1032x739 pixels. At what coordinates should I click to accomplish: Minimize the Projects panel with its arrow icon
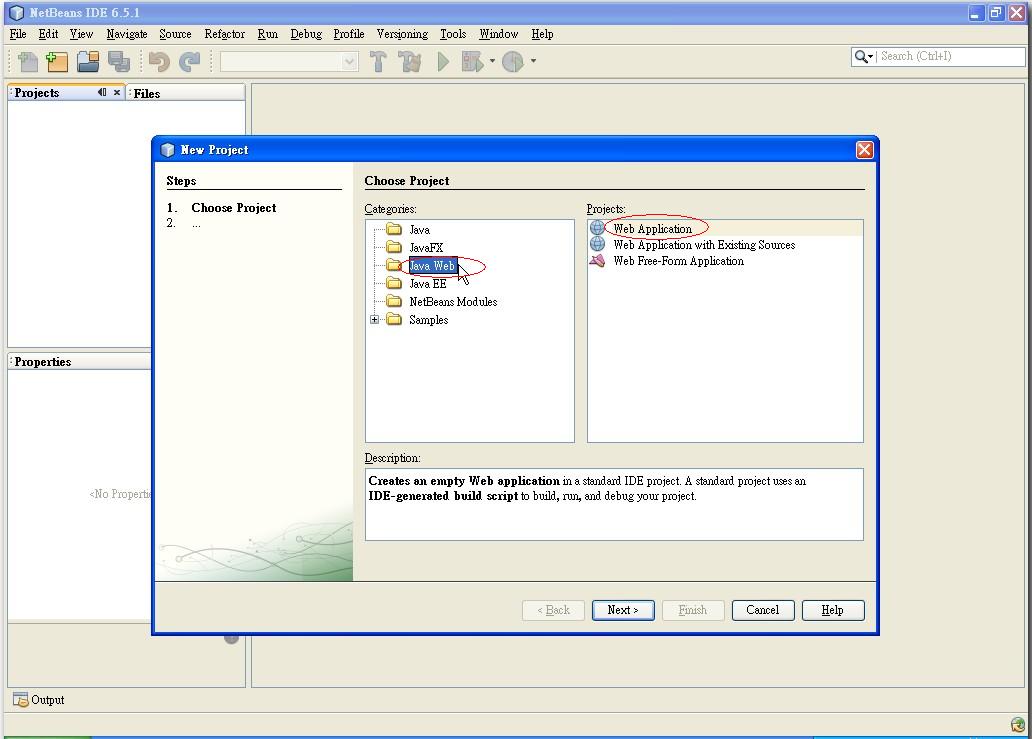point(101,92)
